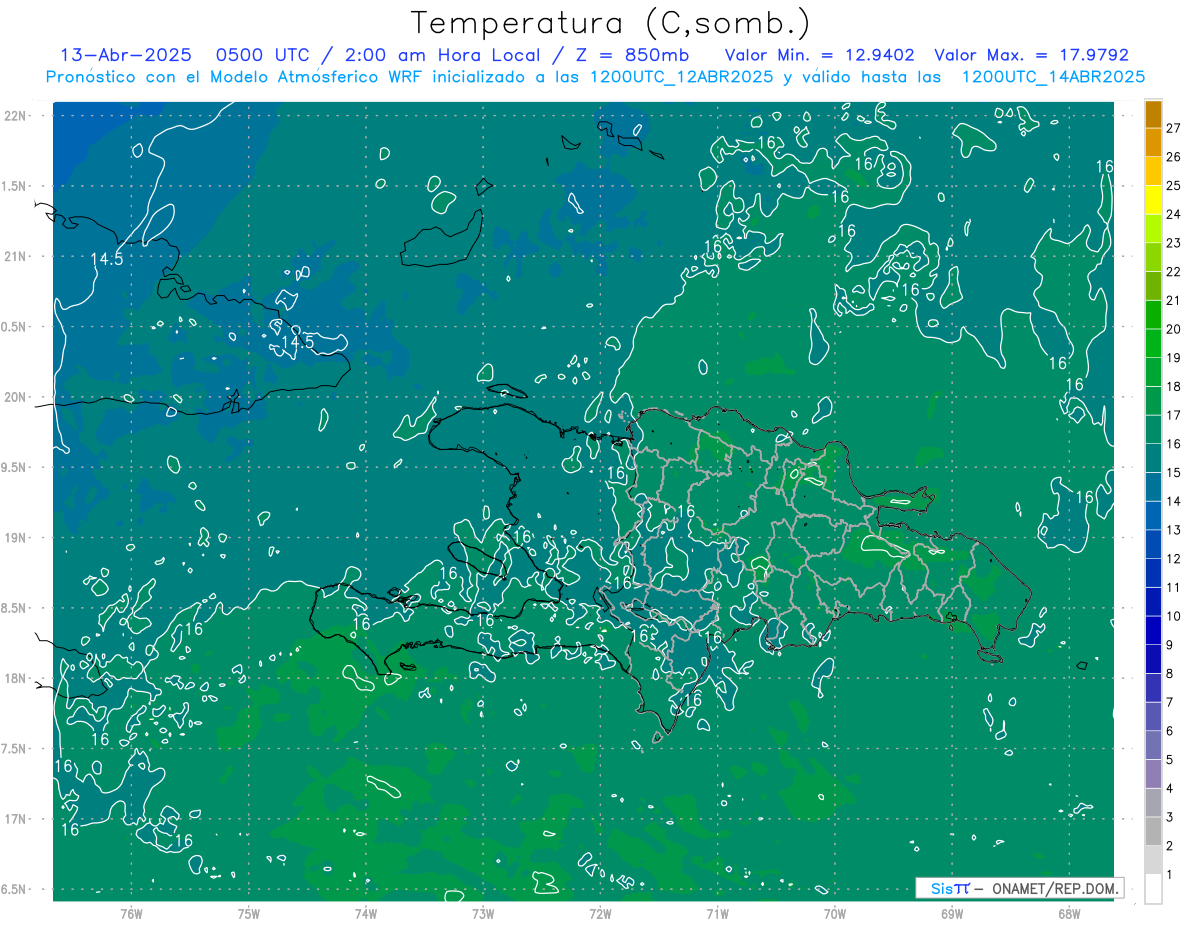Click the "21N" latitude axis label
Viewport: 1200px width, 927px height.
coord(14,257)
